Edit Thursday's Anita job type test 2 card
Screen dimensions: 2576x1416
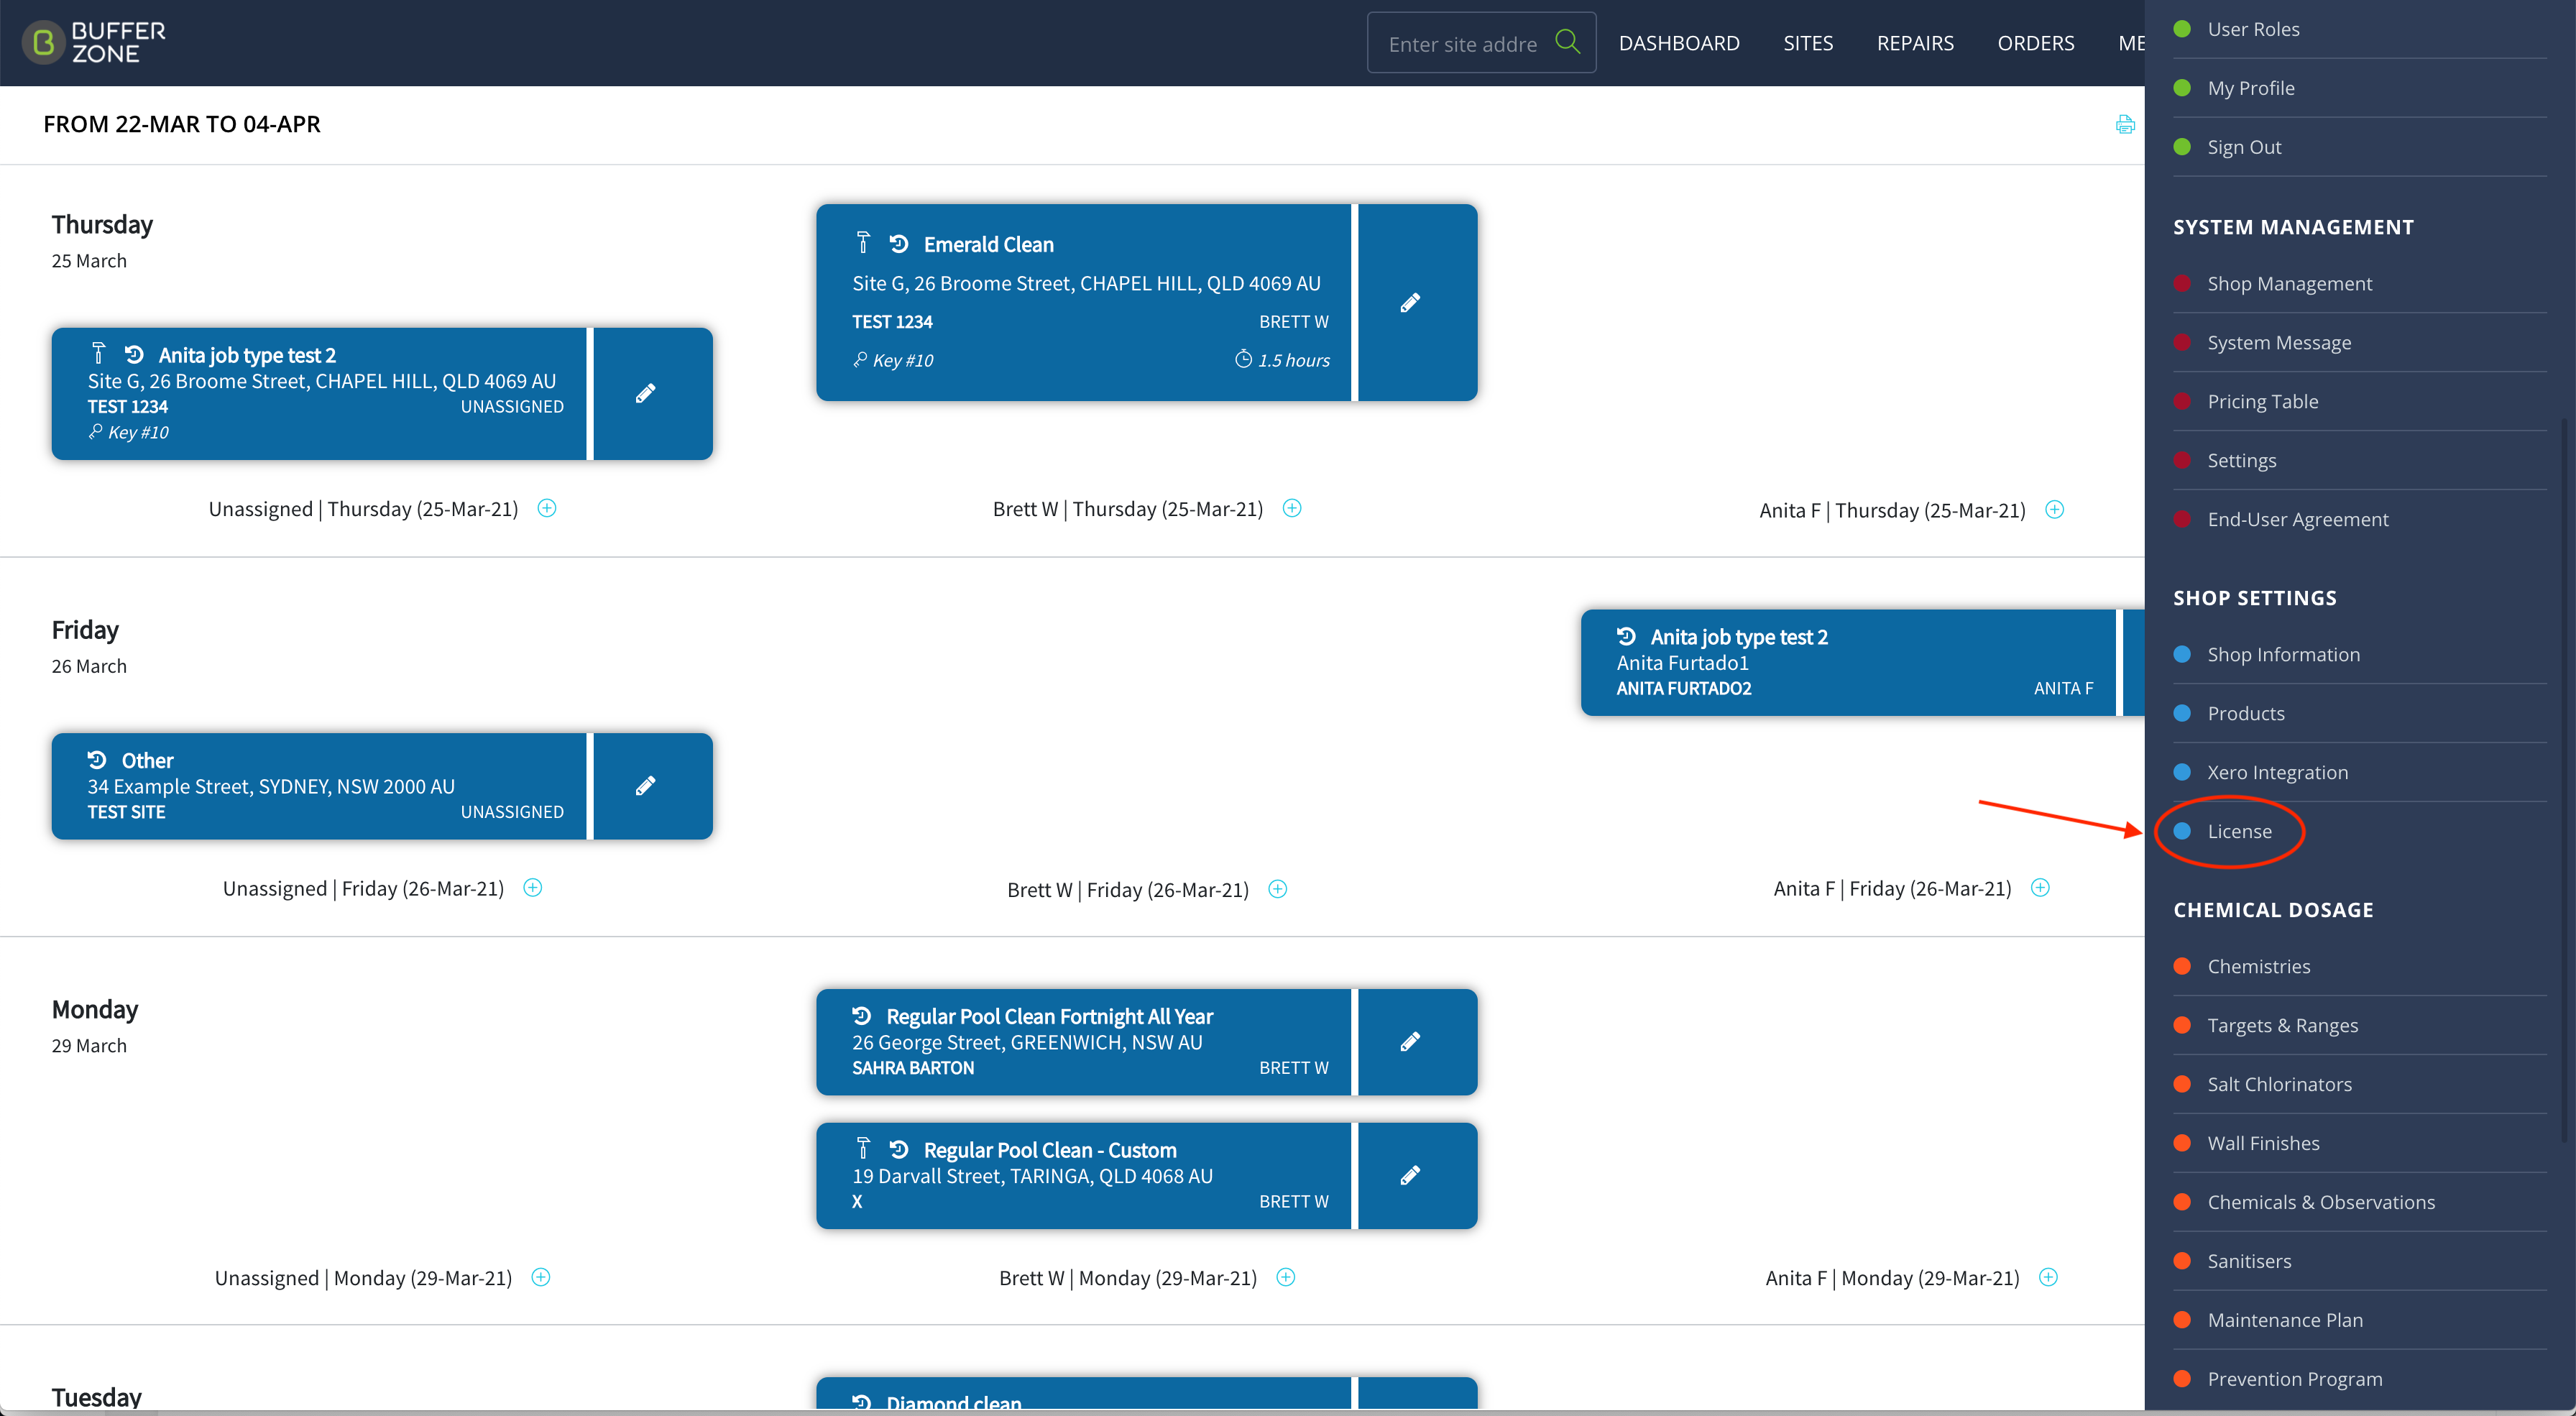pyautogui.click(x=646, y=394)
